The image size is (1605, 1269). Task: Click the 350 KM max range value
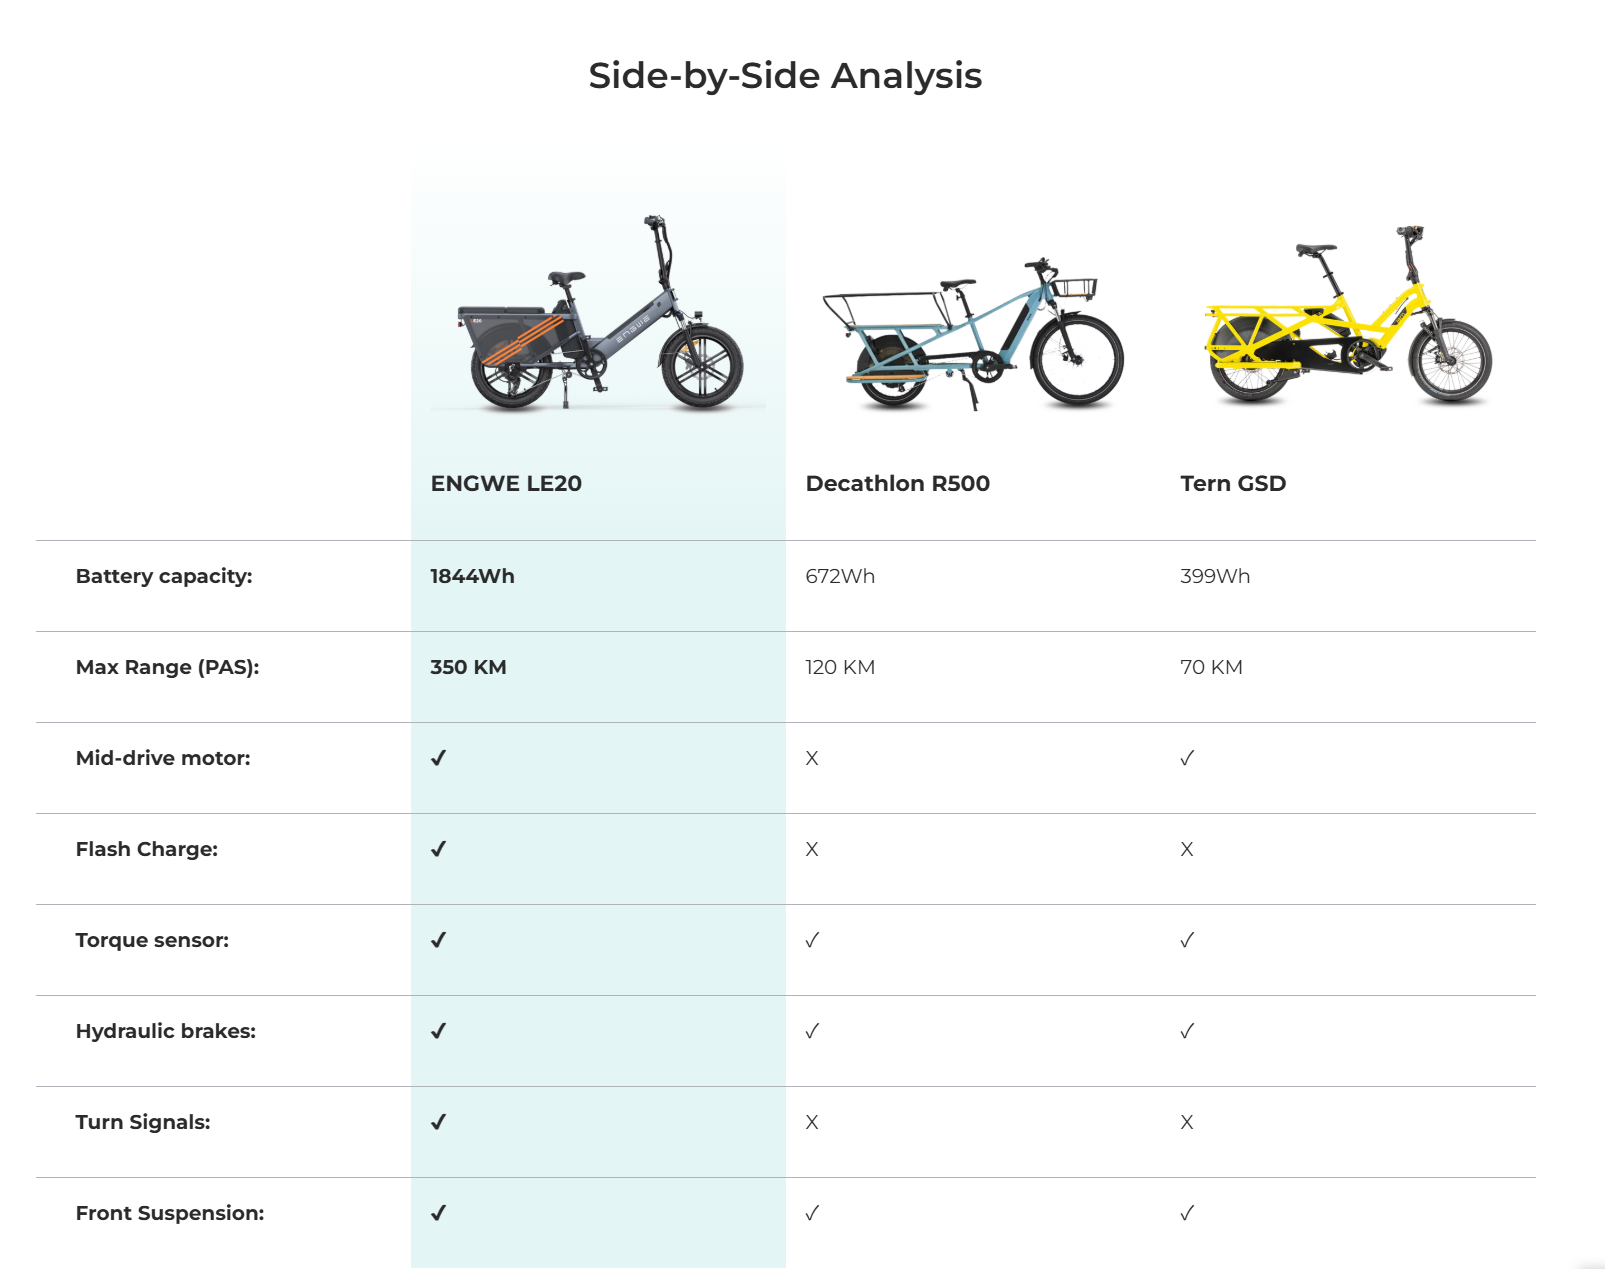pyautogui.click(x=468, y=667)
